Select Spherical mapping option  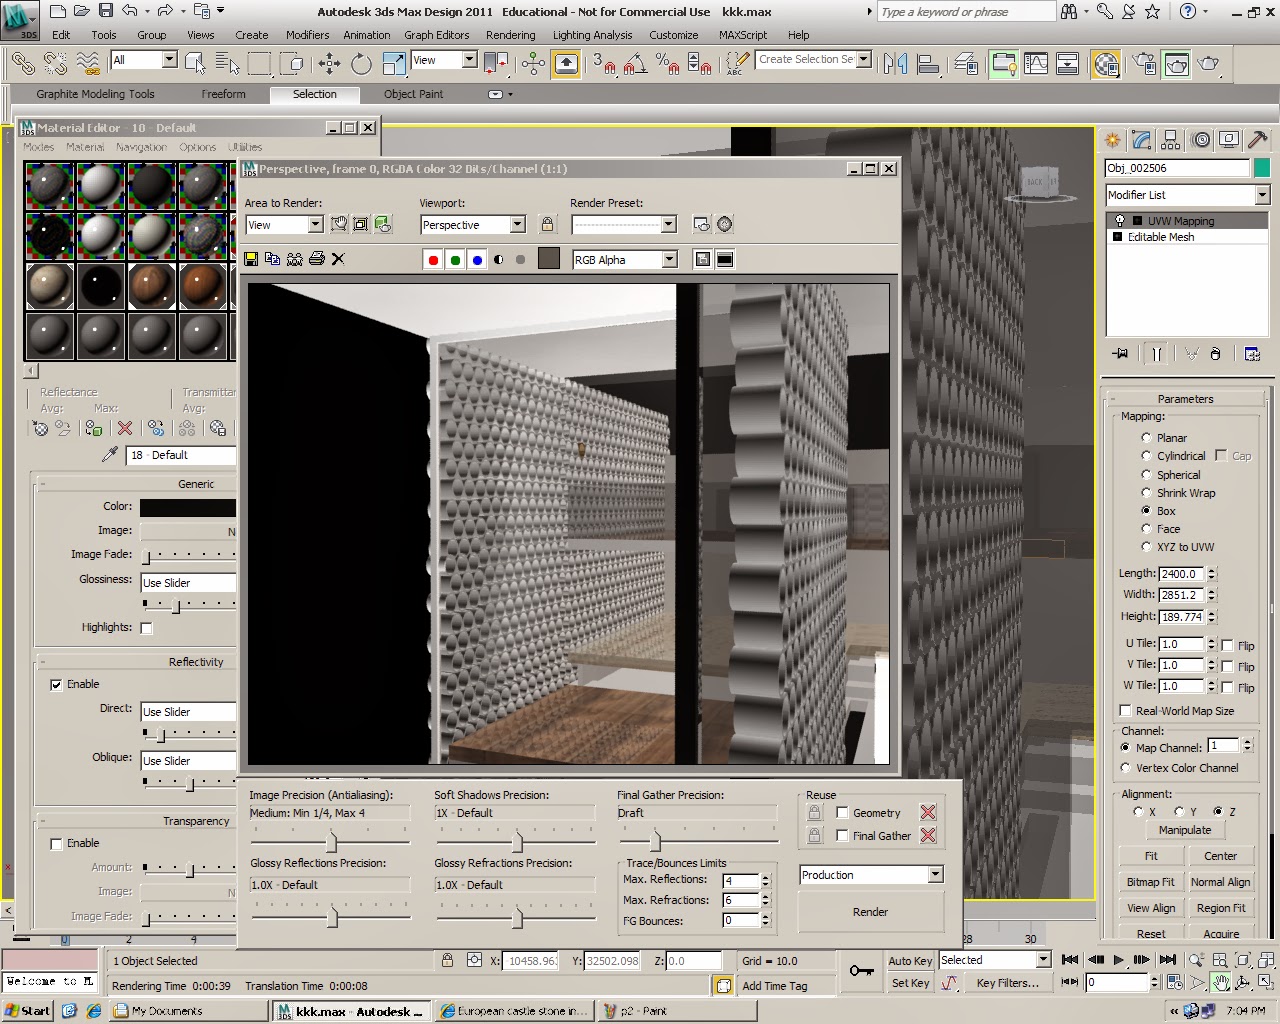point(1146,475)
